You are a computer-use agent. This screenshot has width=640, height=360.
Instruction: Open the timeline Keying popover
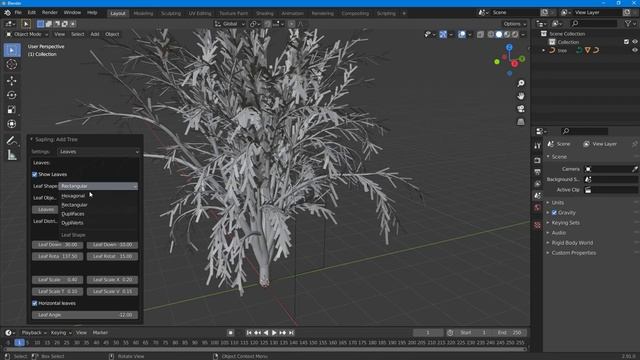pyautogui.click(x=61, y=333)
